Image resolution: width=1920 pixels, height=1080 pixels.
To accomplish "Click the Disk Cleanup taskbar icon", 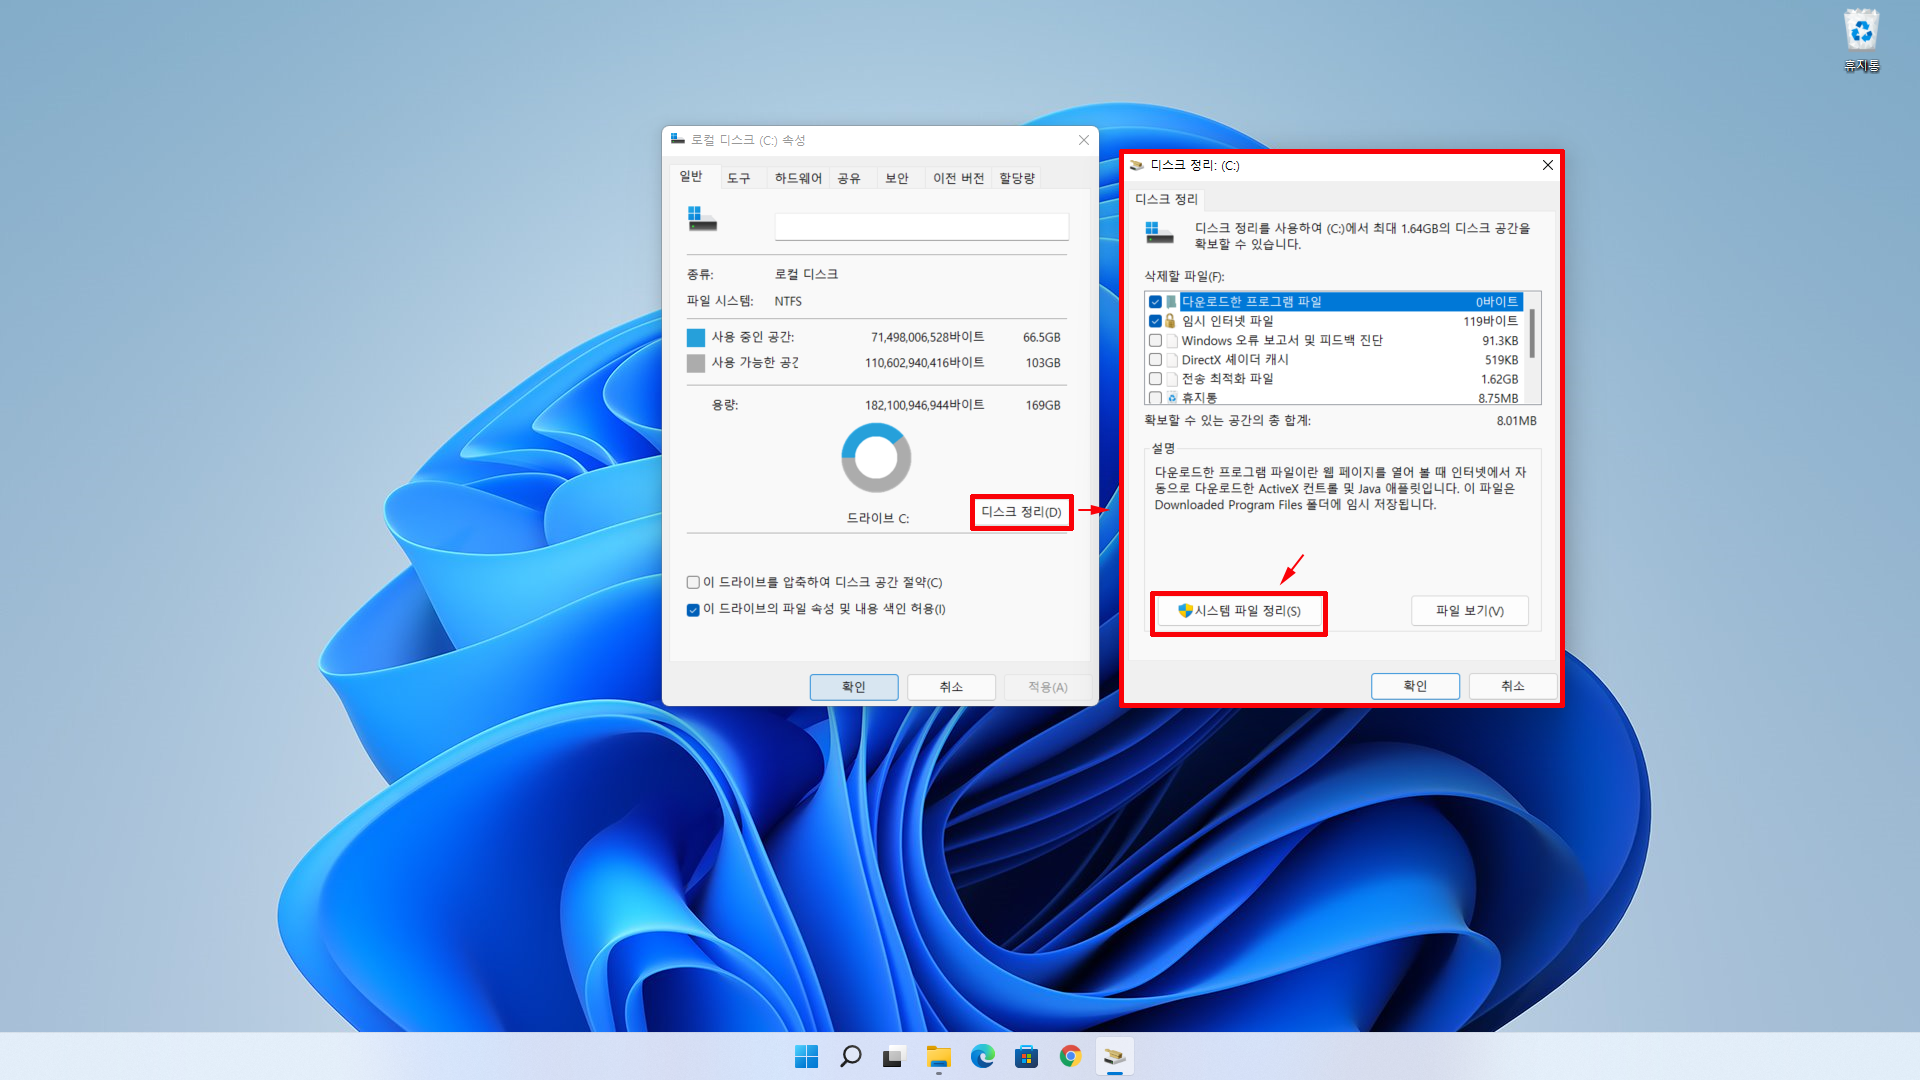I will [1114, 1056].
